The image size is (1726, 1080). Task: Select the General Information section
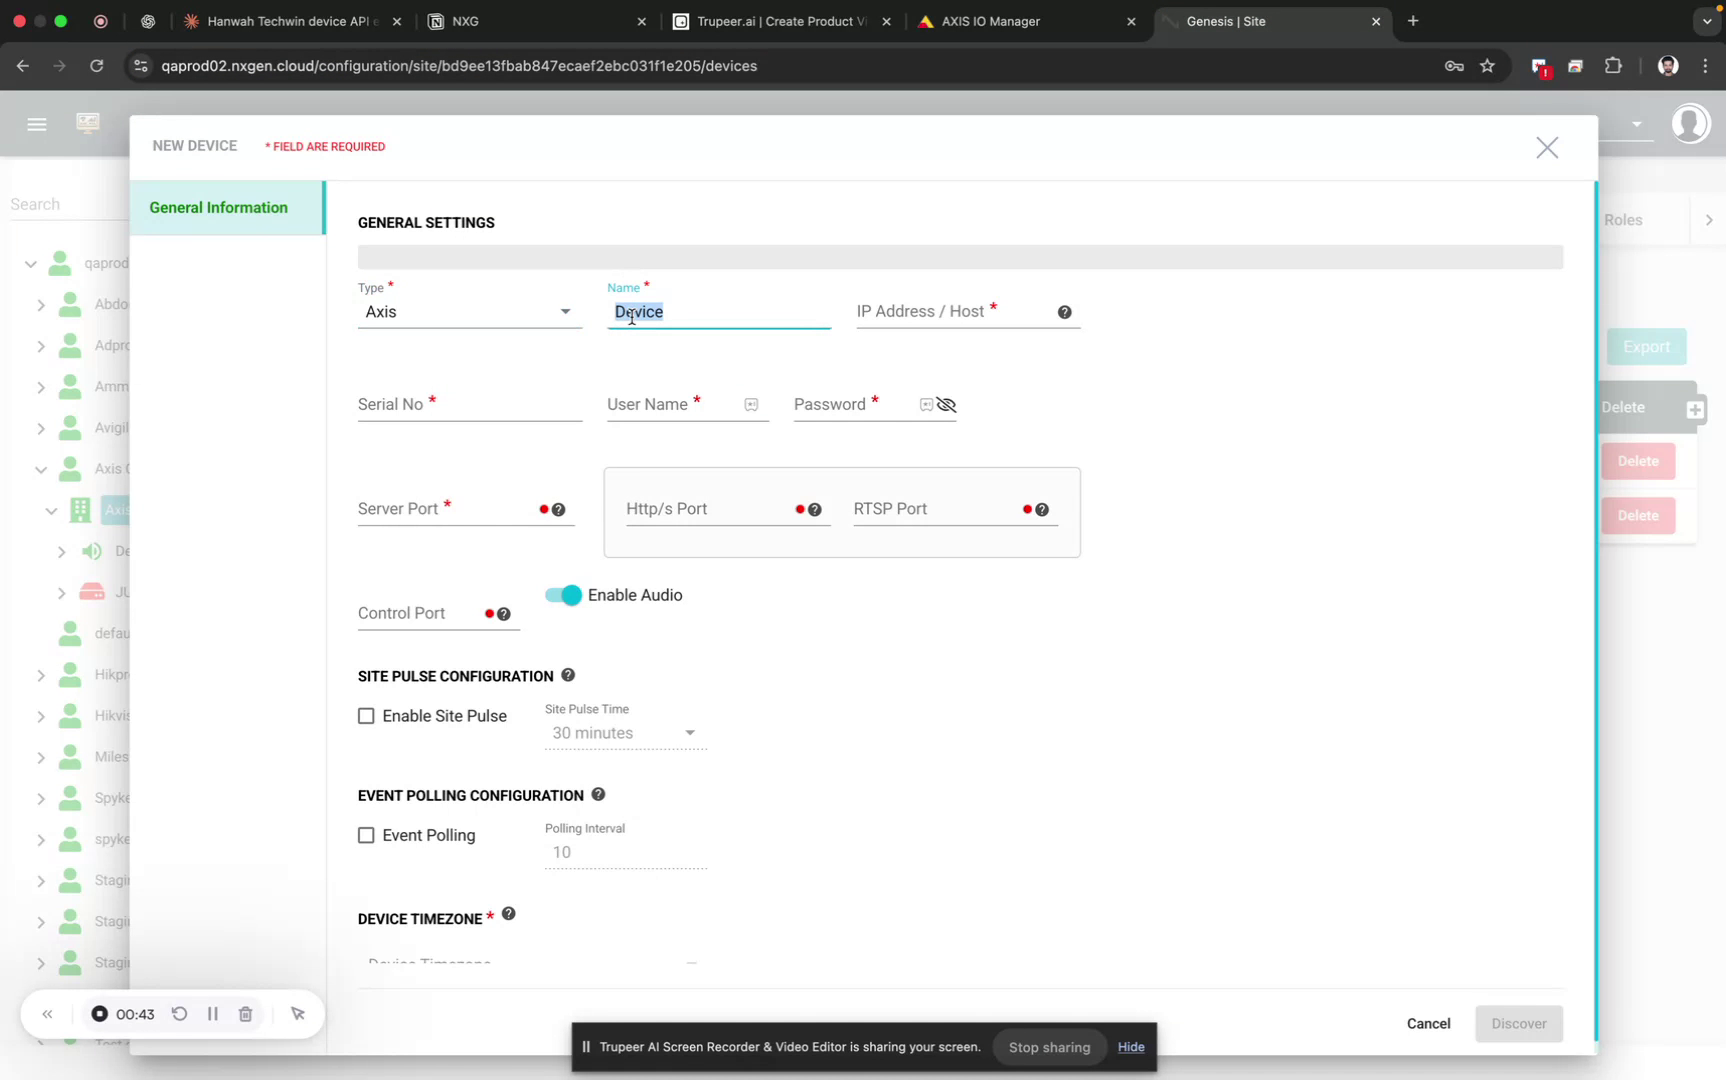(x=218, y=207)
